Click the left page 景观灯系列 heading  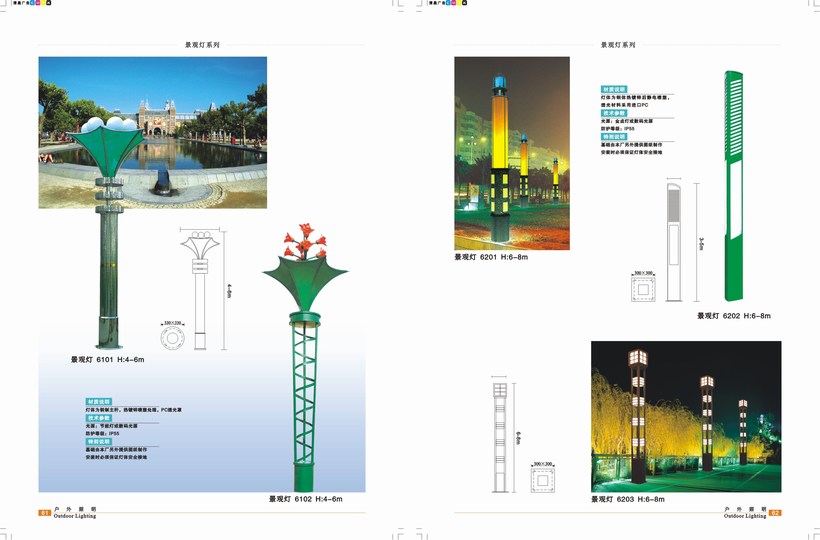click(202, 45)
